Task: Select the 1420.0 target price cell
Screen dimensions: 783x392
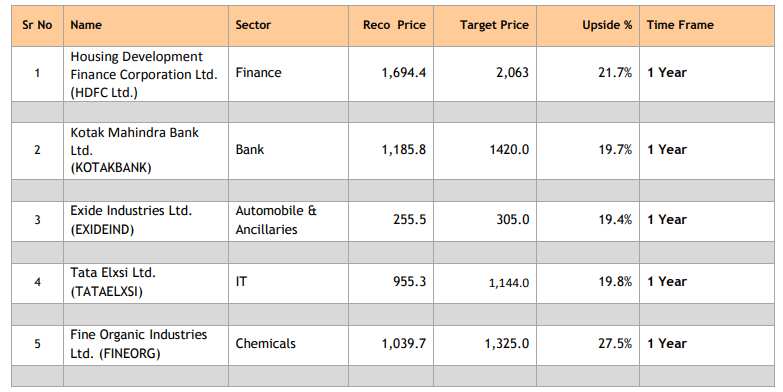Action: [x=485, y=150]
